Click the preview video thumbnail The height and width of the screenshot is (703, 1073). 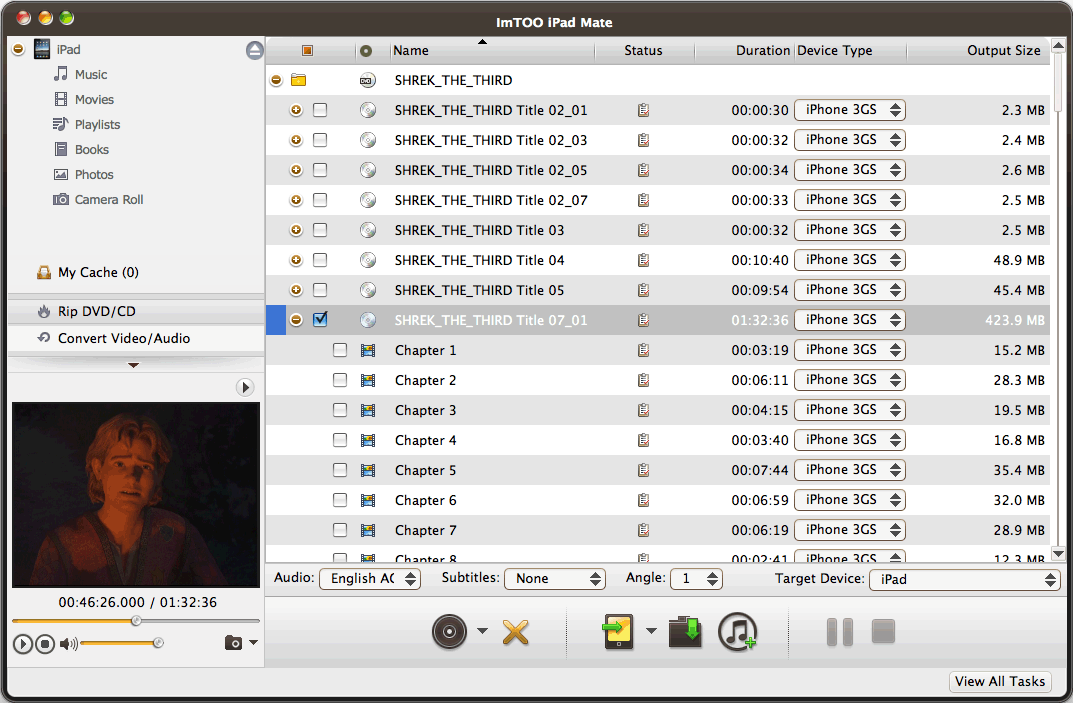click(135, 494)
